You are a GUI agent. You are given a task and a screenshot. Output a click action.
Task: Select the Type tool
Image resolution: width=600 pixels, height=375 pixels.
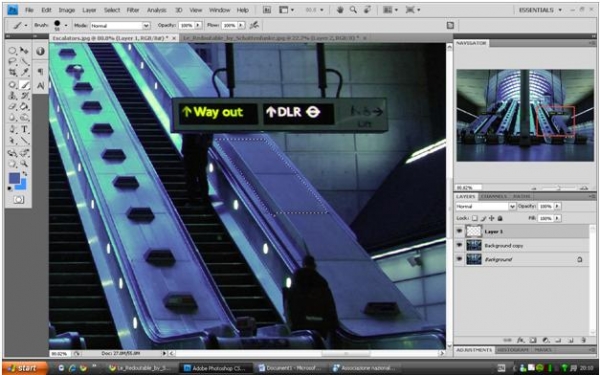[25, 129]
